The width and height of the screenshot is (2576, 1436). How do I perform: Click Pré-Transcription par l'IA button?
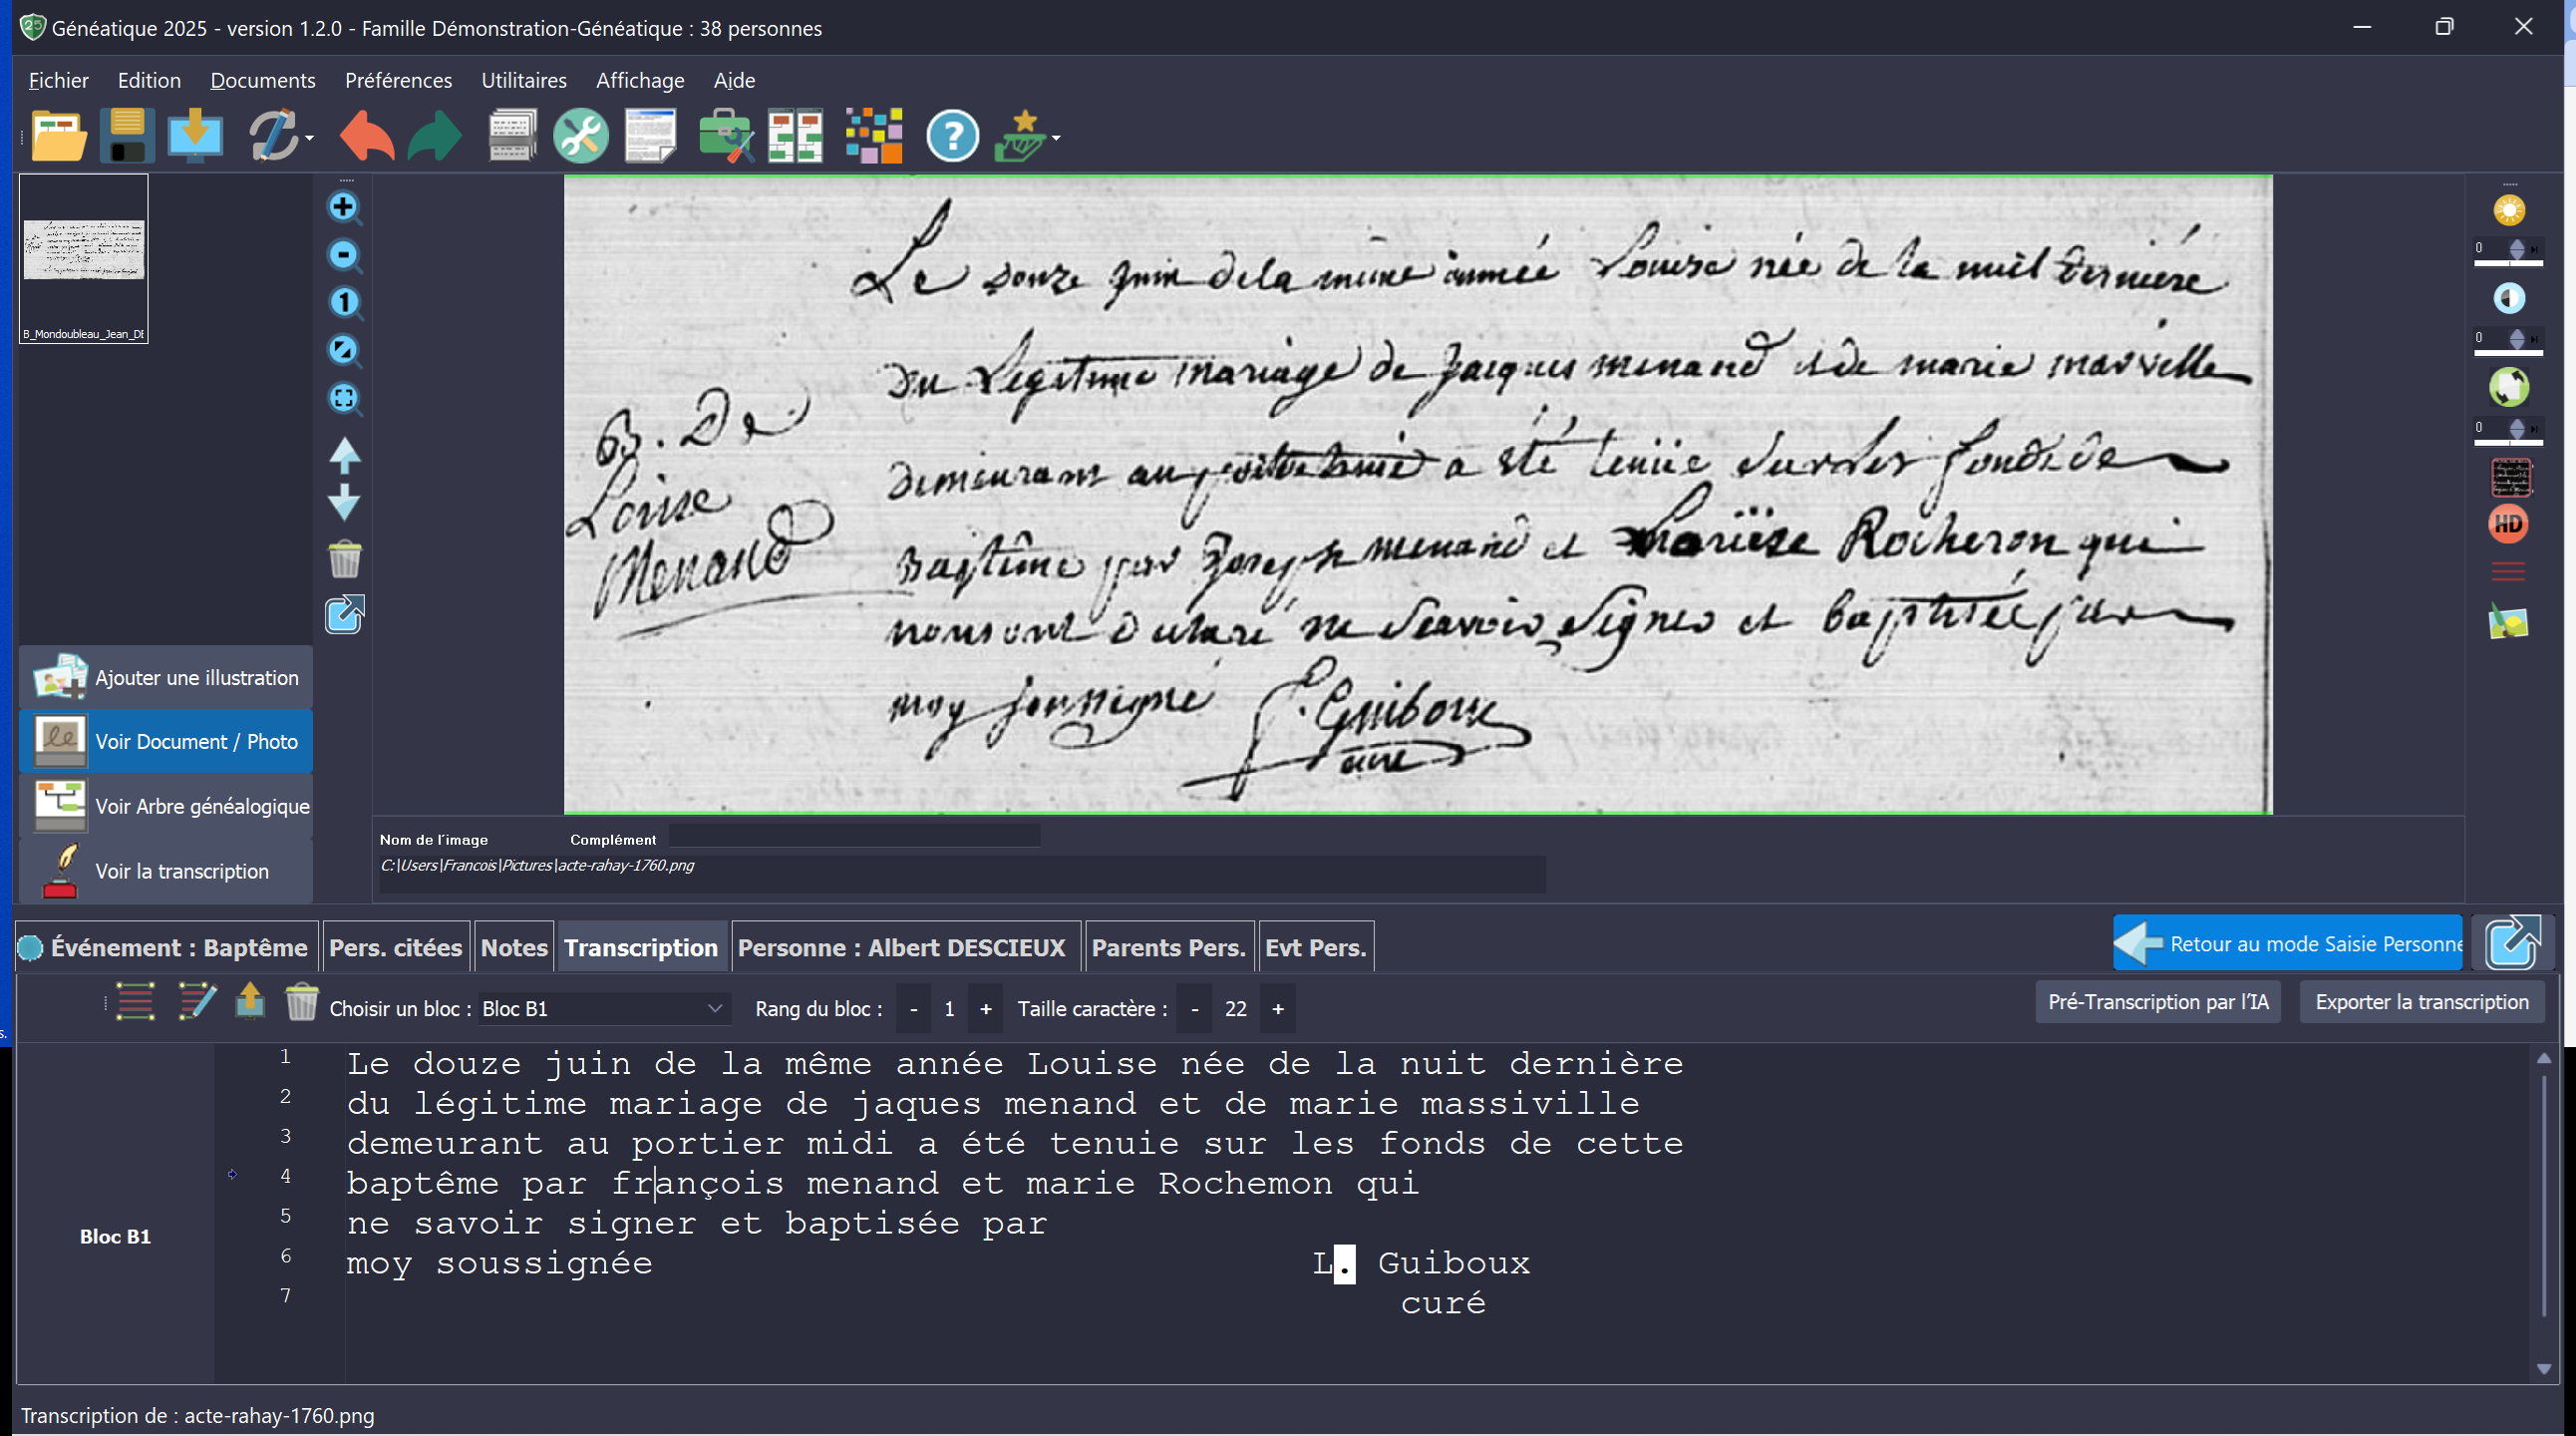(x=2157, y=1002)
